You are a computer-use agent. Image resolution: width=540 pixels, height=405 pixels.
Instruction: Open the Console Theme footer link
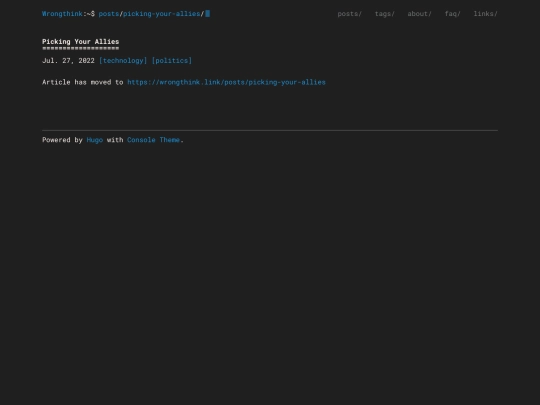click(x=153, y=140)
